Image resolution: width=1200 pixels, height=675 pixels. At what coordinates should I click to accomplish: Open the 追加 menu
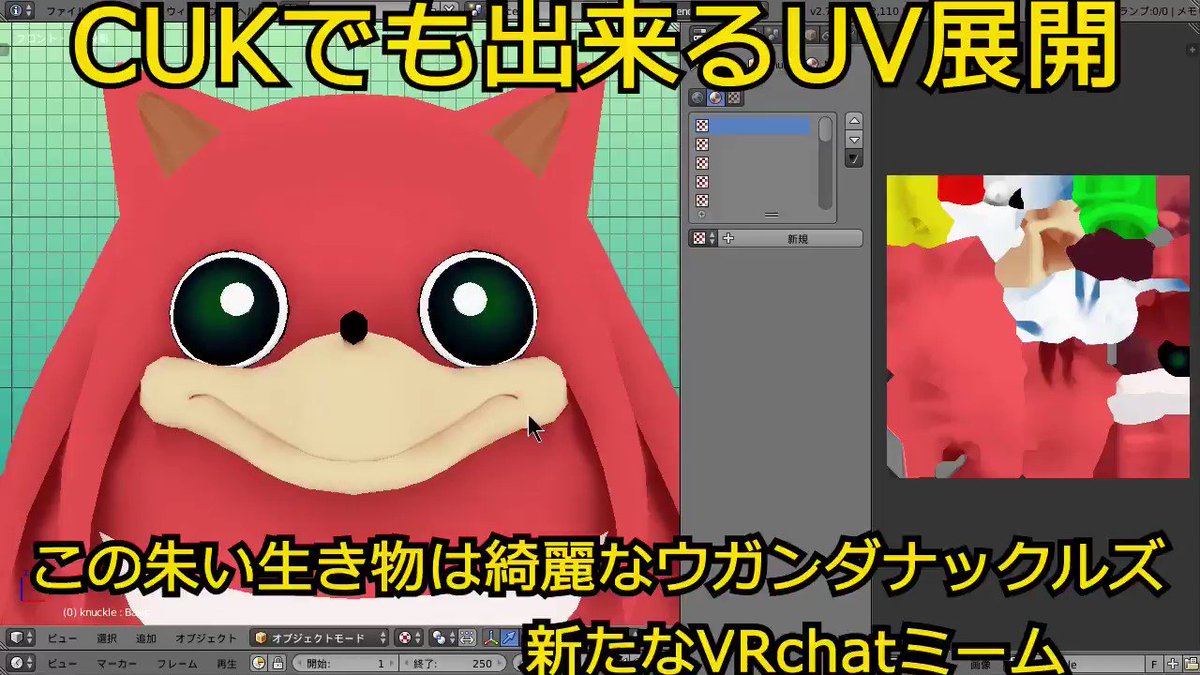(x=146, y=638)
